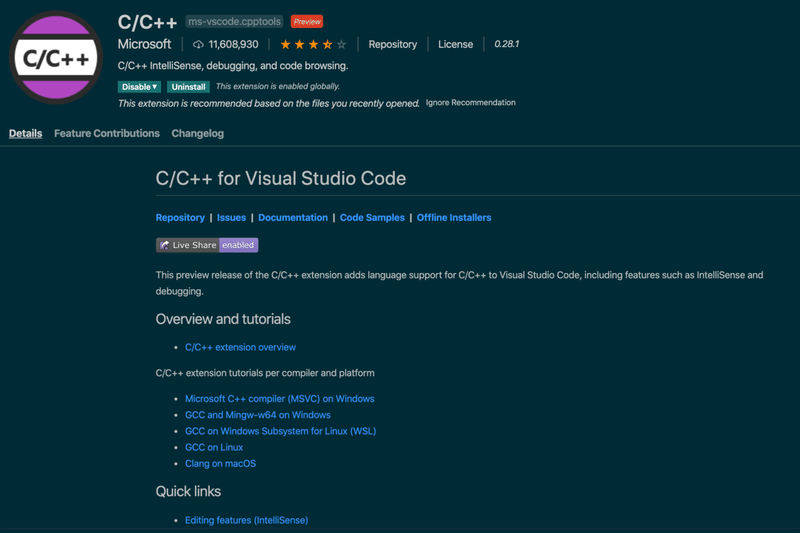This screenshot has height=533, width=800.
Task: Switch to the Changelog tab
Action: click(x=197, y=134)
